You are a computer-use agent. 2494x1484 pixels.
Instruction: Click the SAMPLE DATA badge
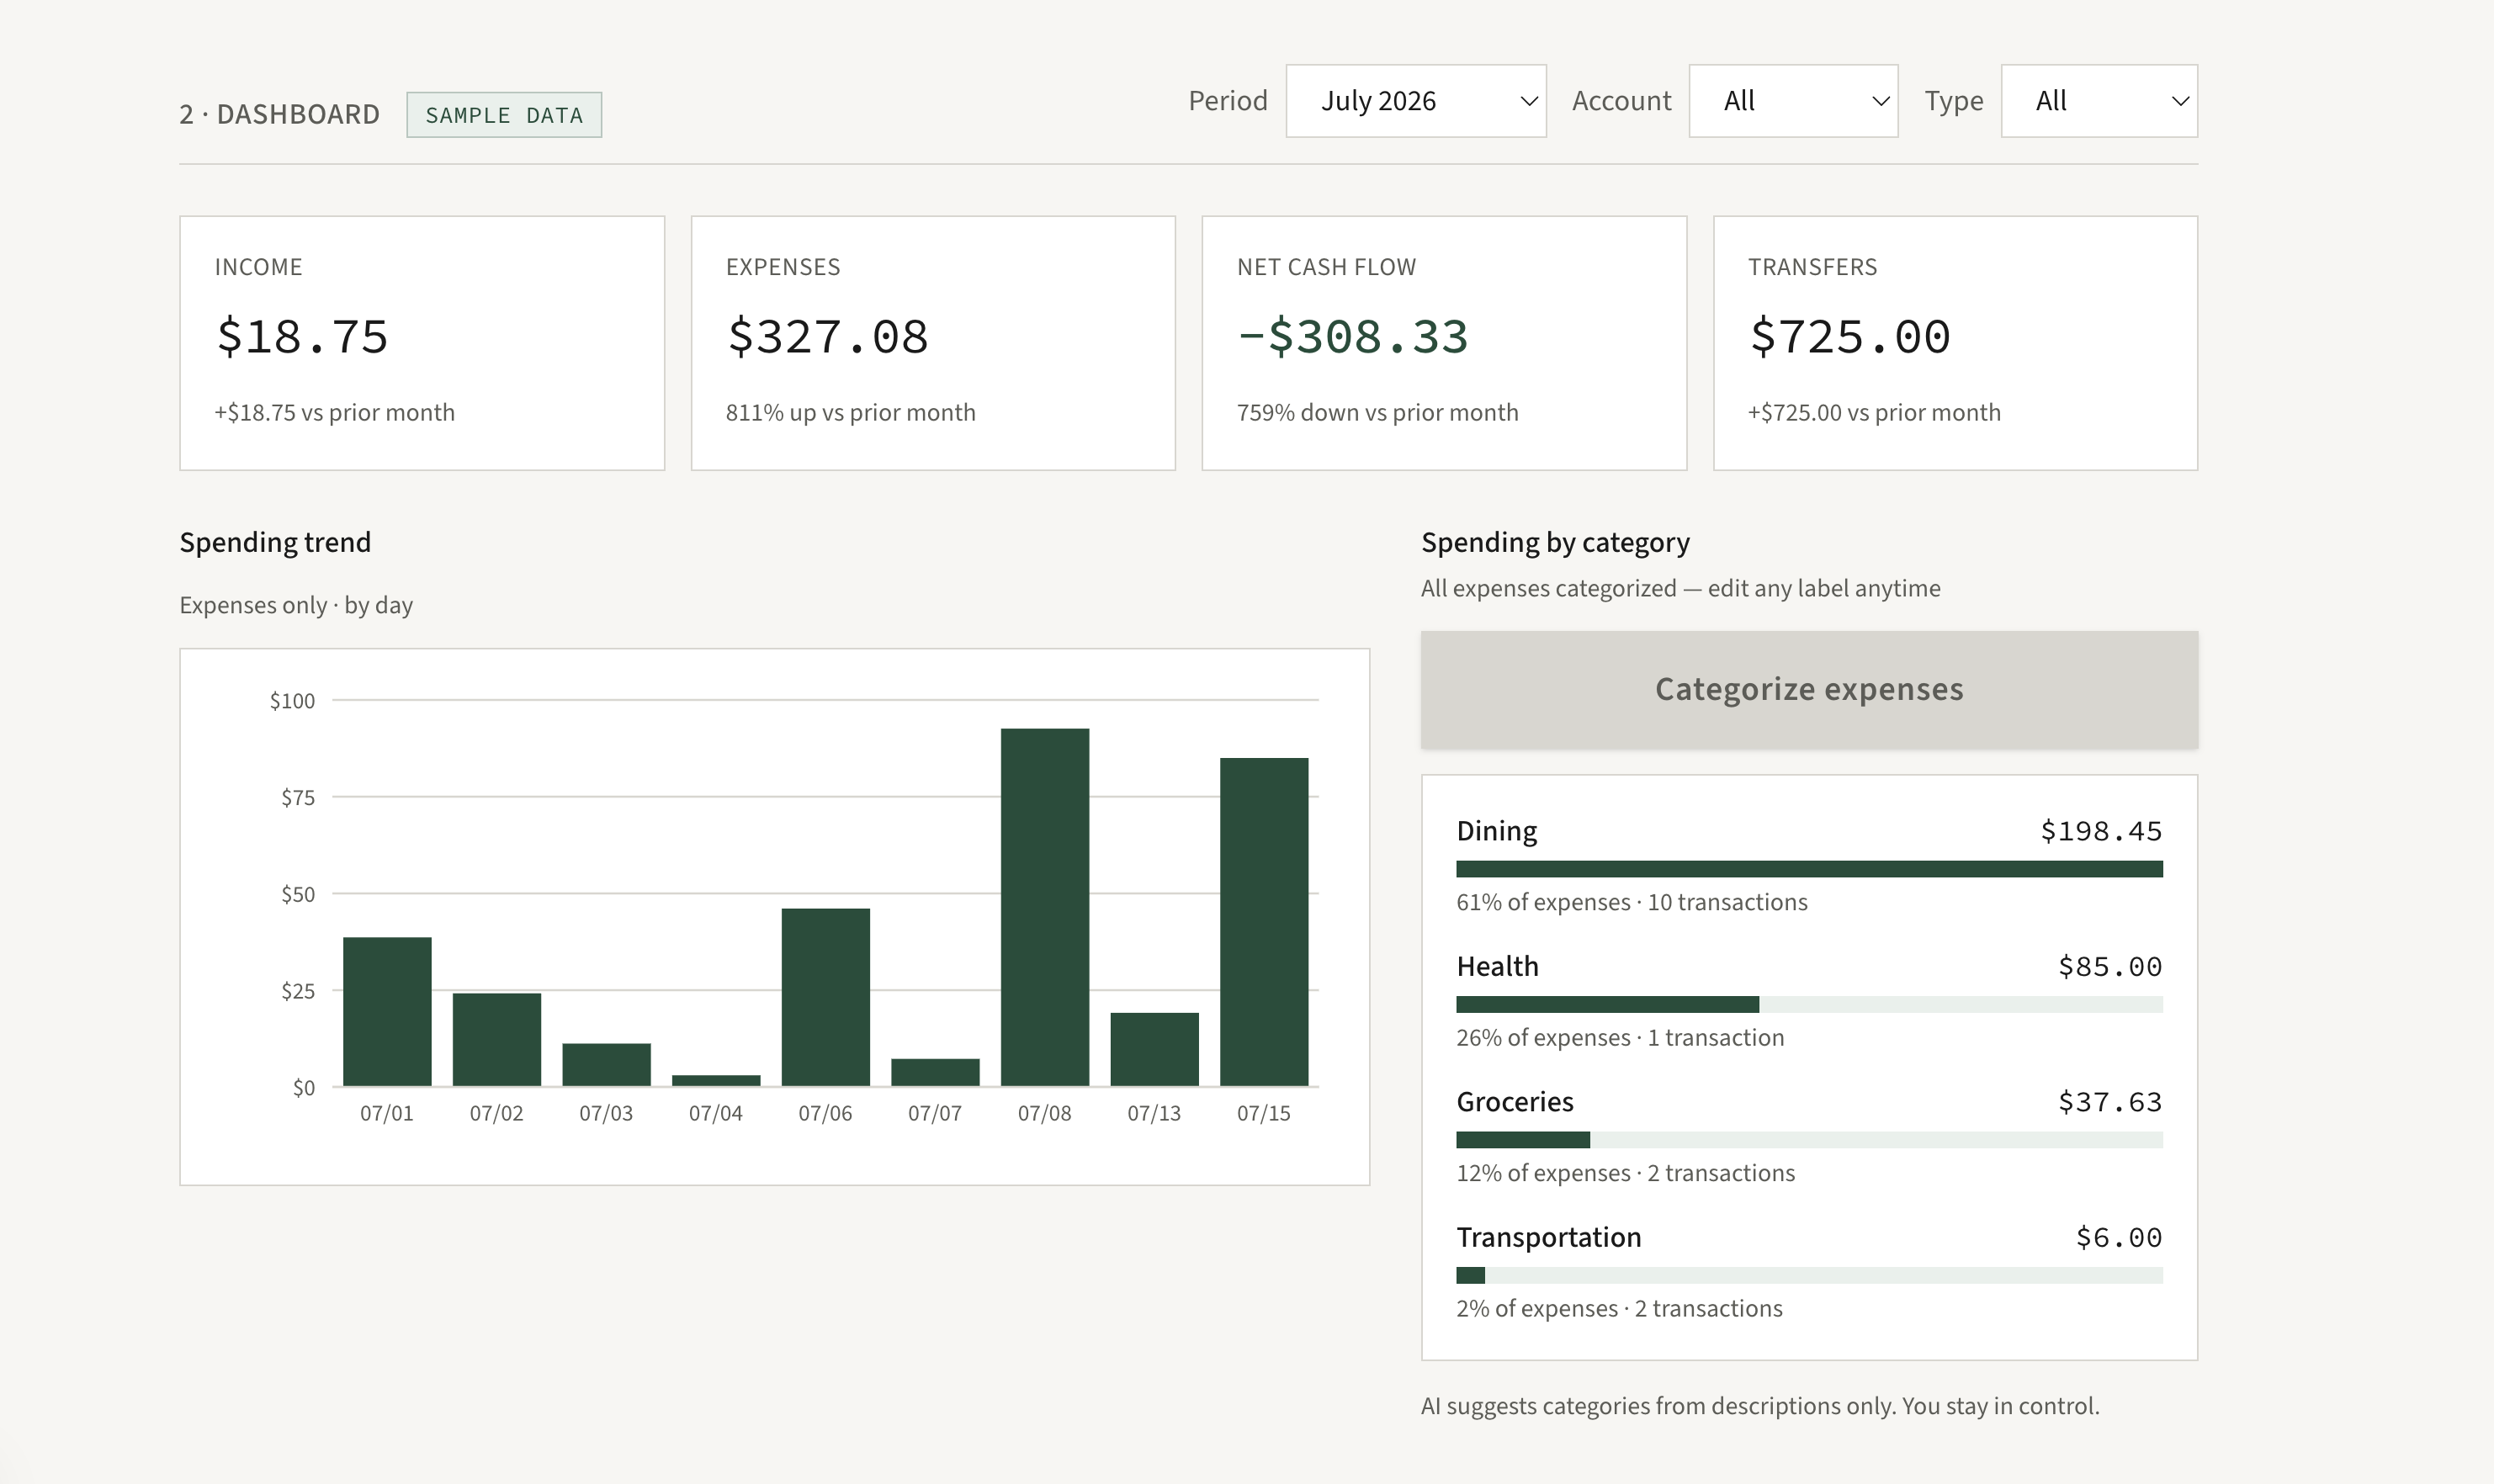(504, 115)
